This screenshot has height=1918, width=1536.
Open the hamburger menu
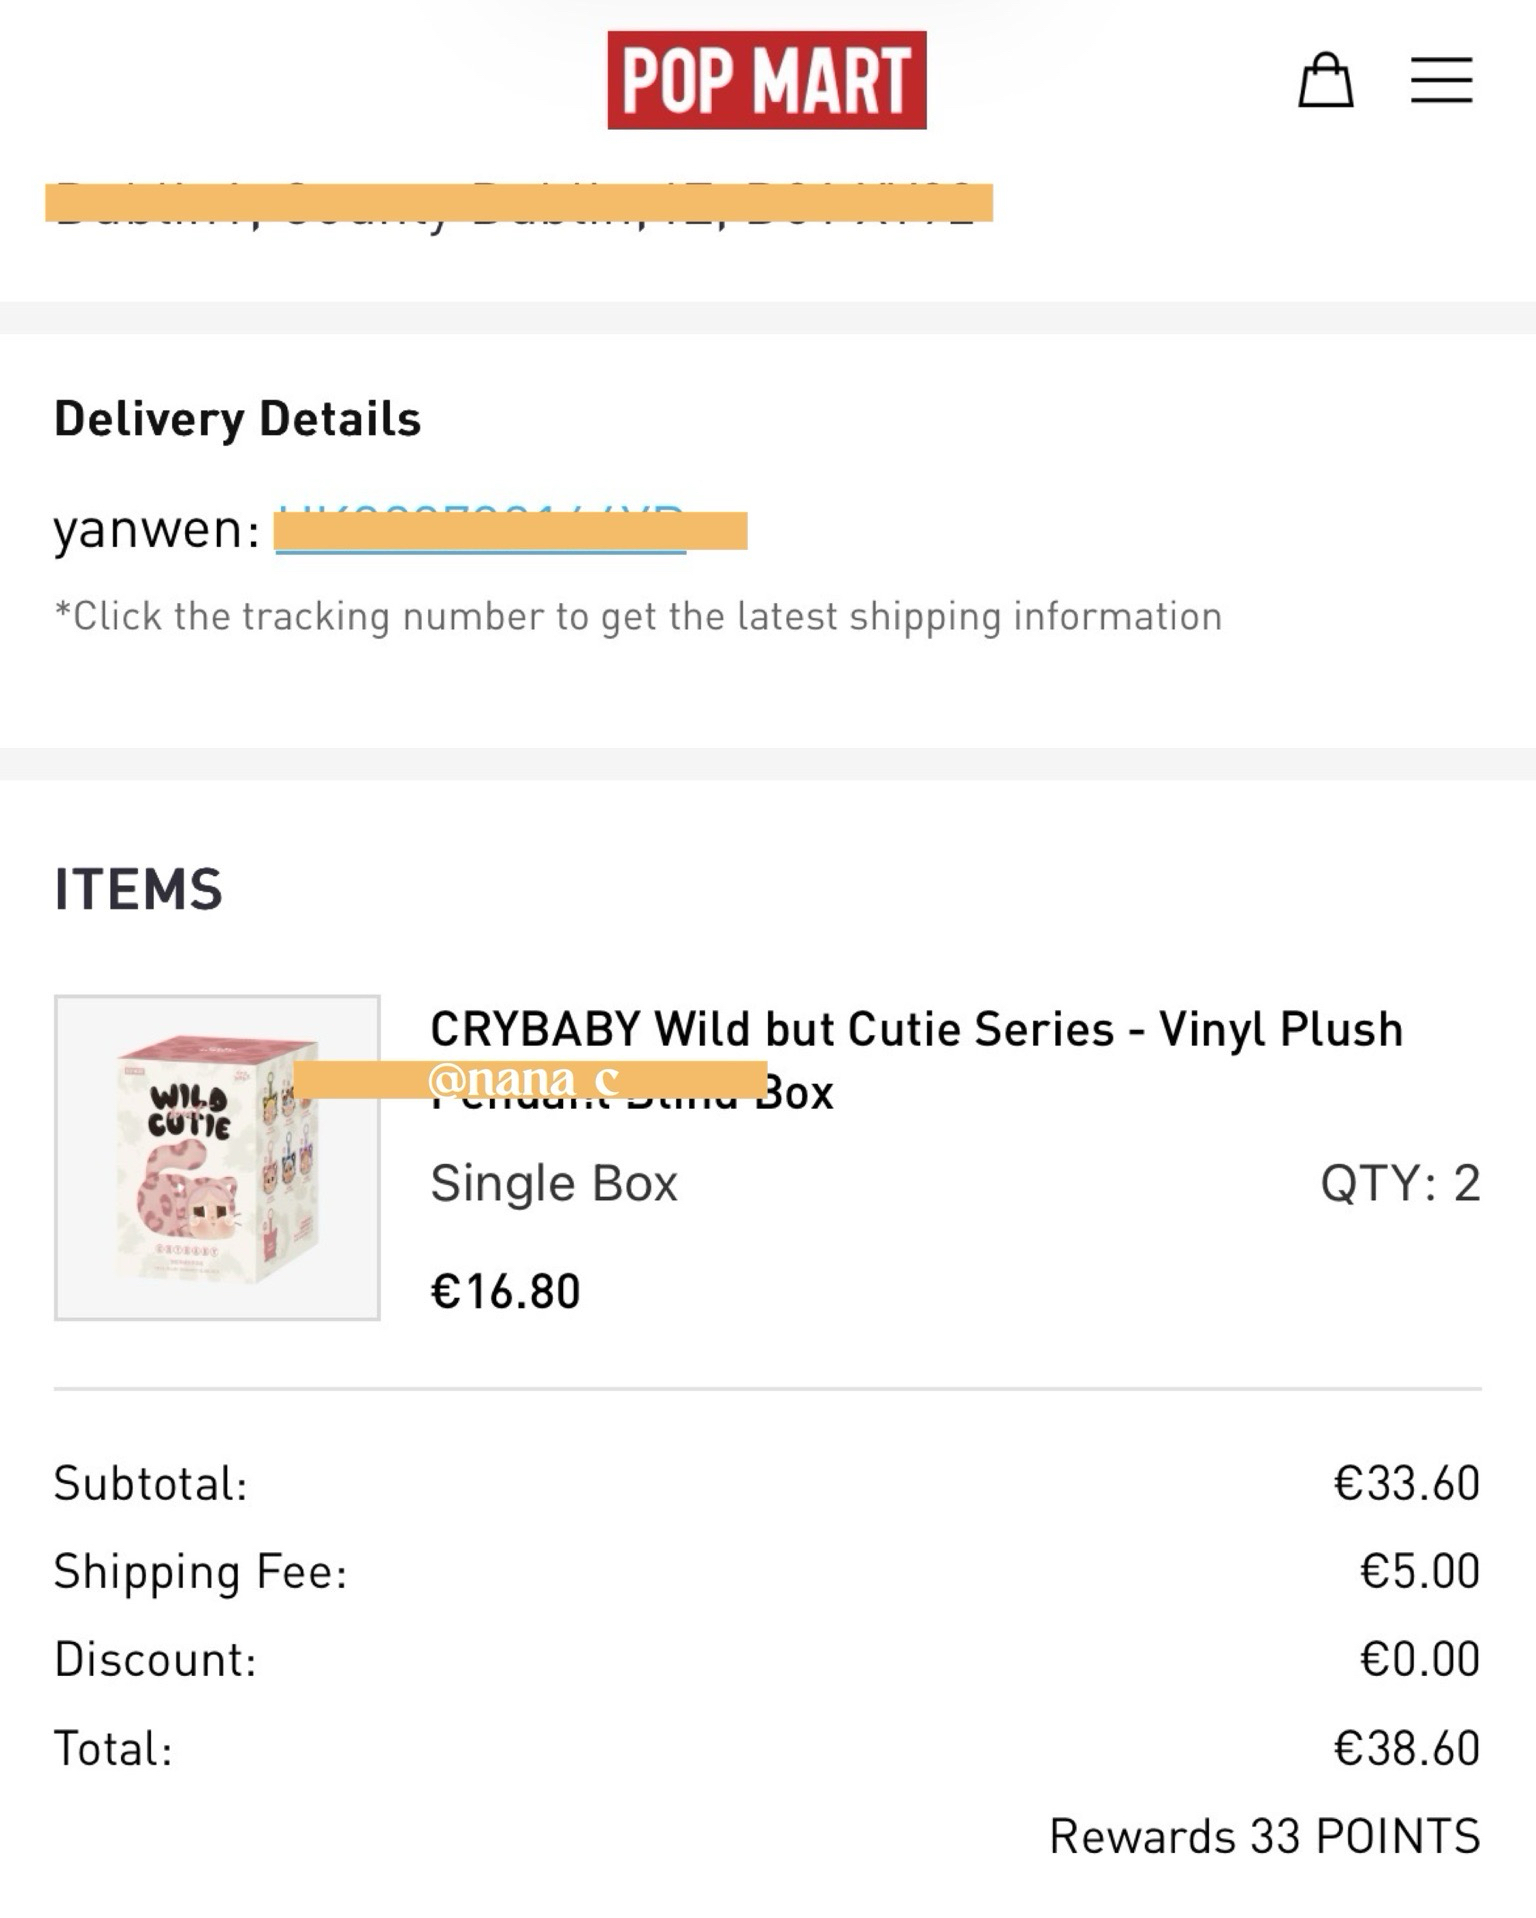[x=1441, y=80]
